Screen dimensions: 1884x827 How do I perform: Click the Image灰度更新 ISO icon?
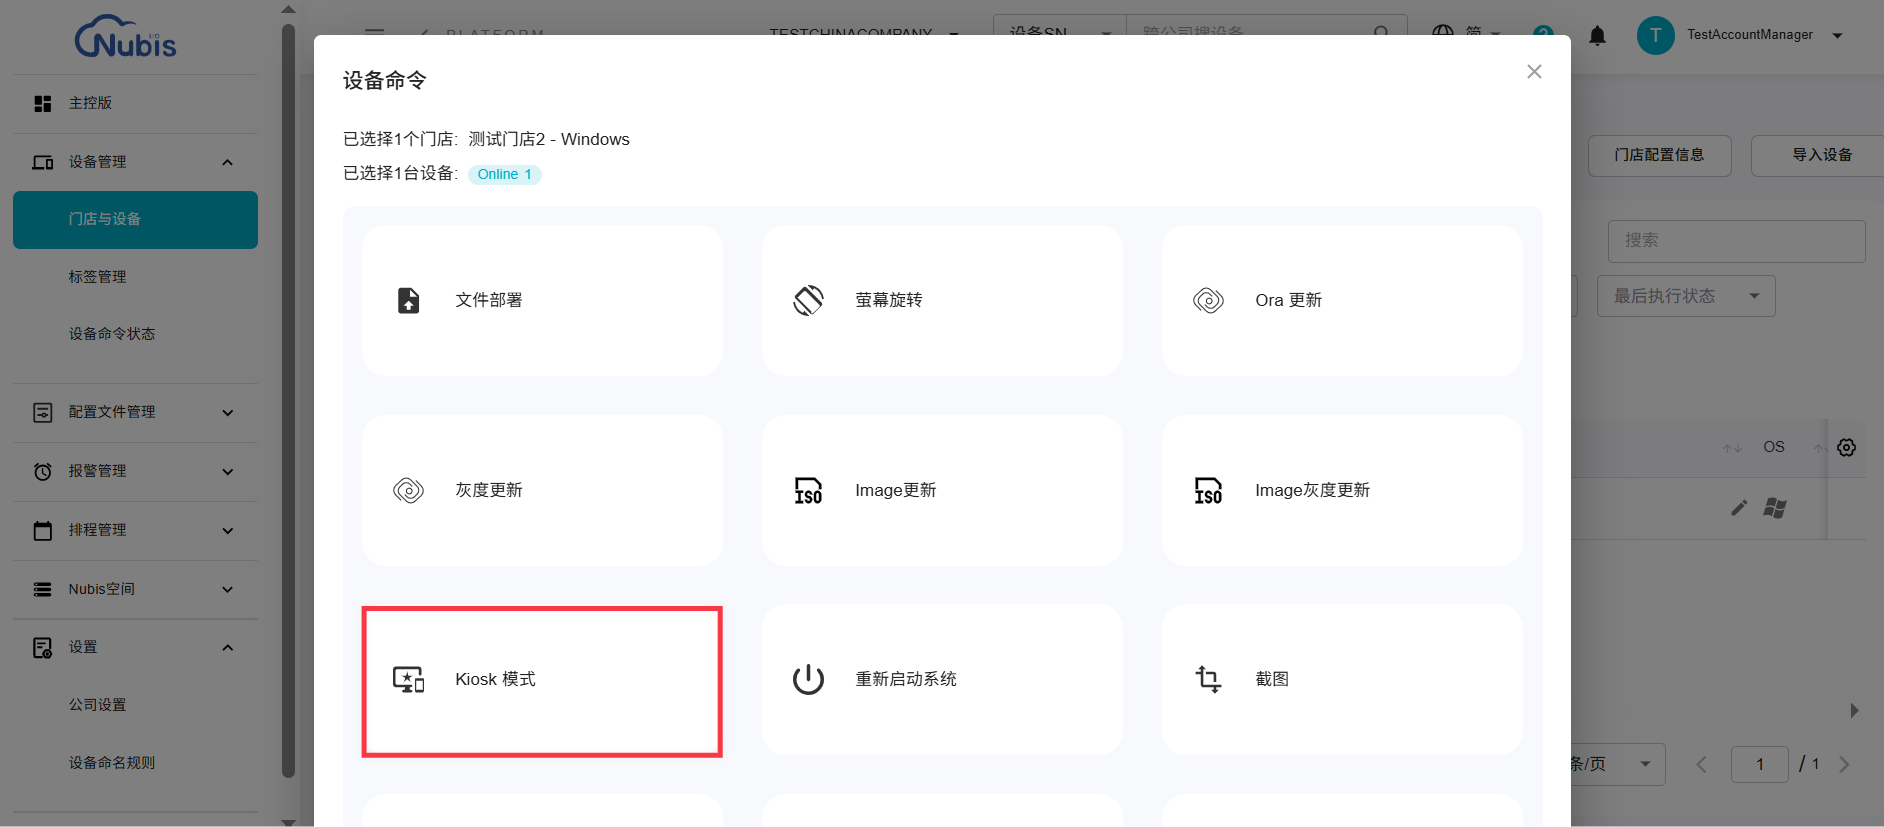[x=1208, y=490]
